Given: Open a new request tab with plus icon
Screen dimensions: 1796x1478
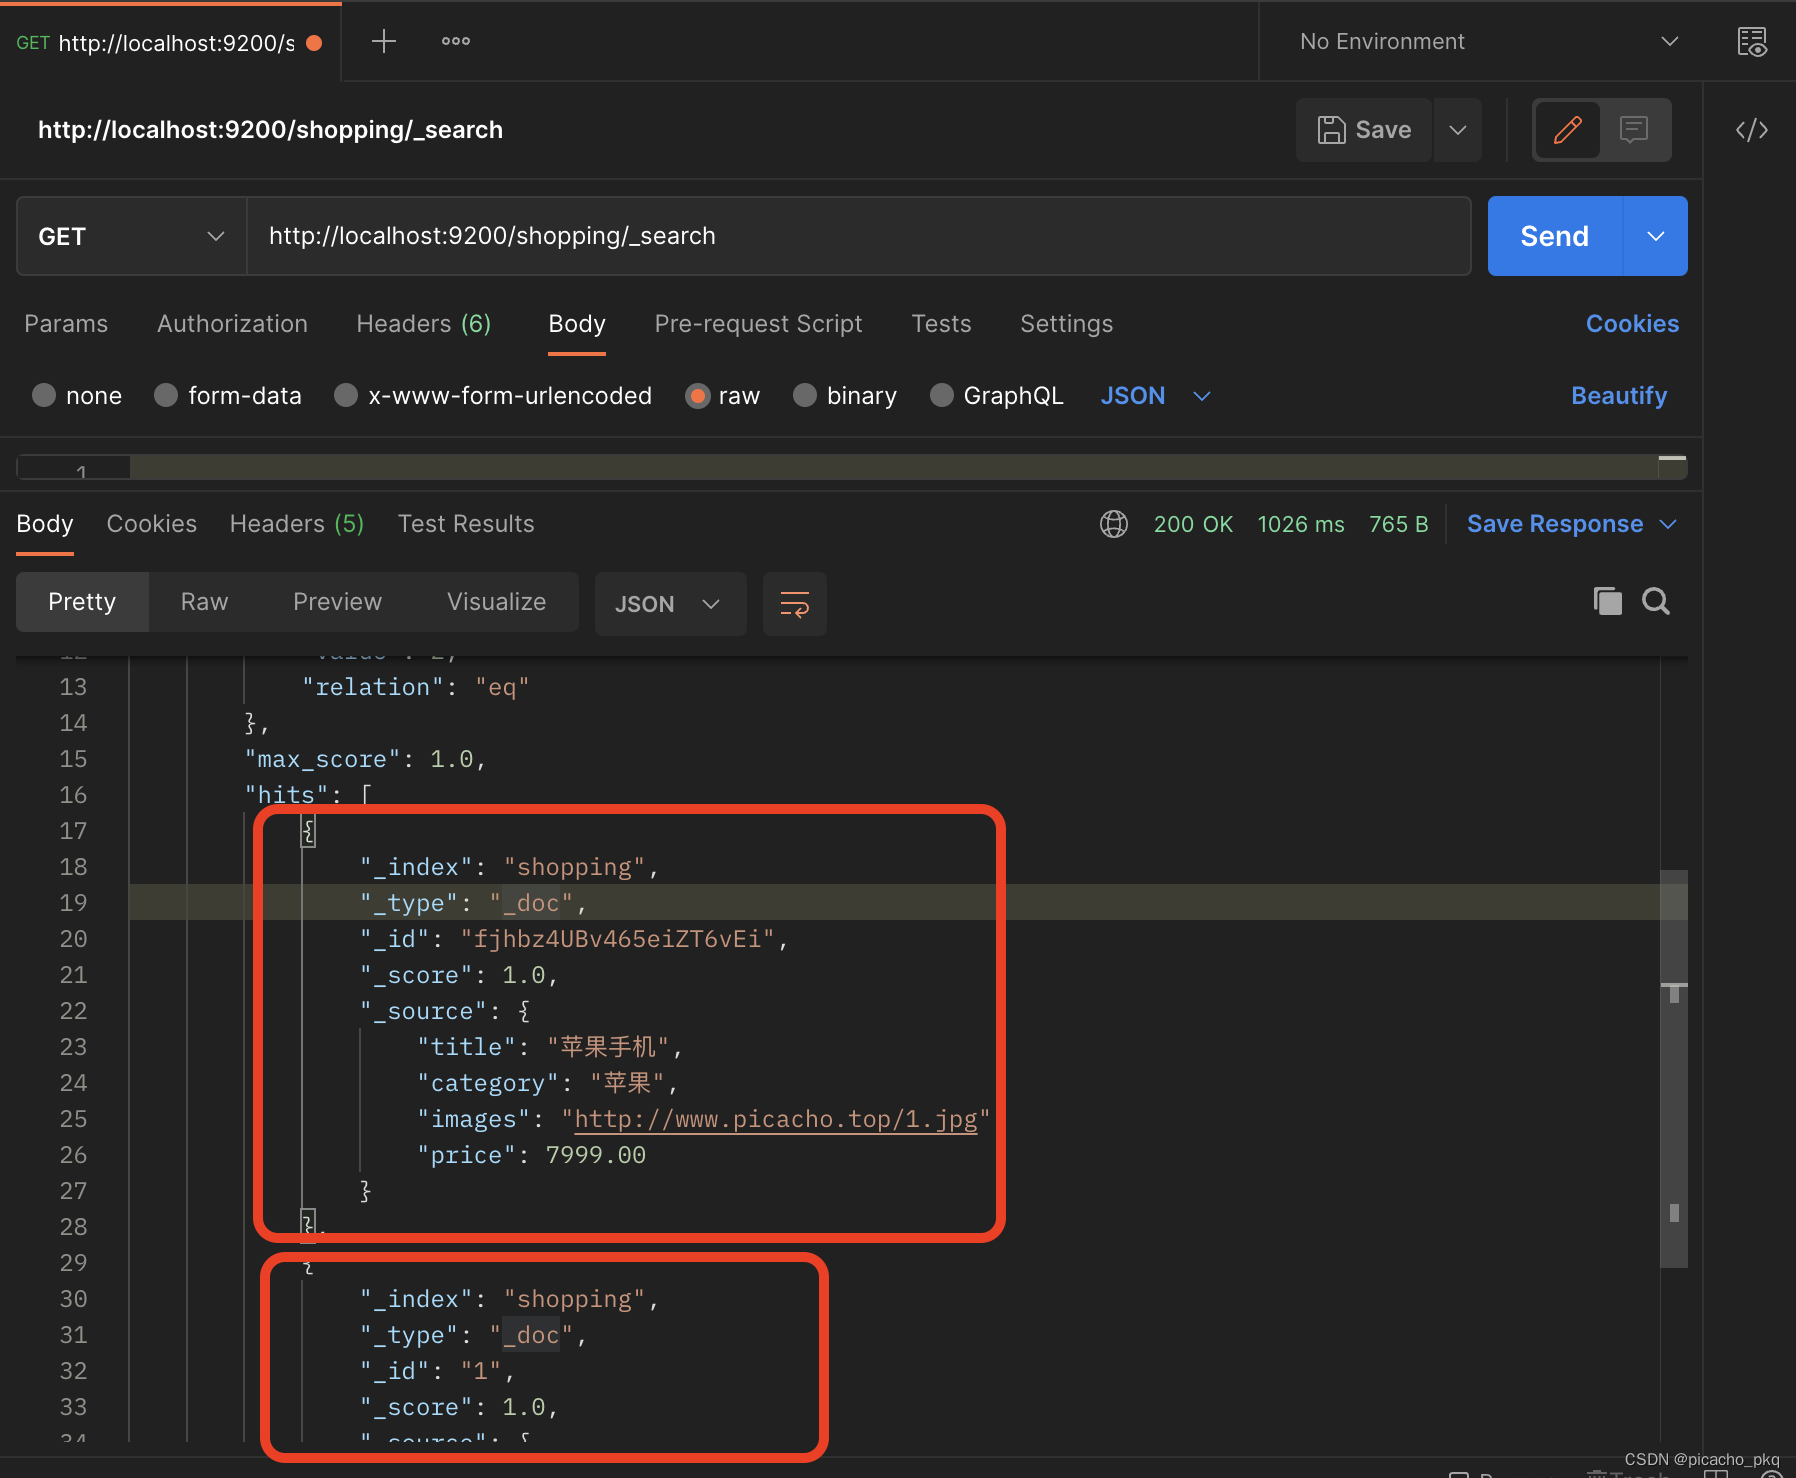Looking at the screenshot, I should tap(384, 41).
